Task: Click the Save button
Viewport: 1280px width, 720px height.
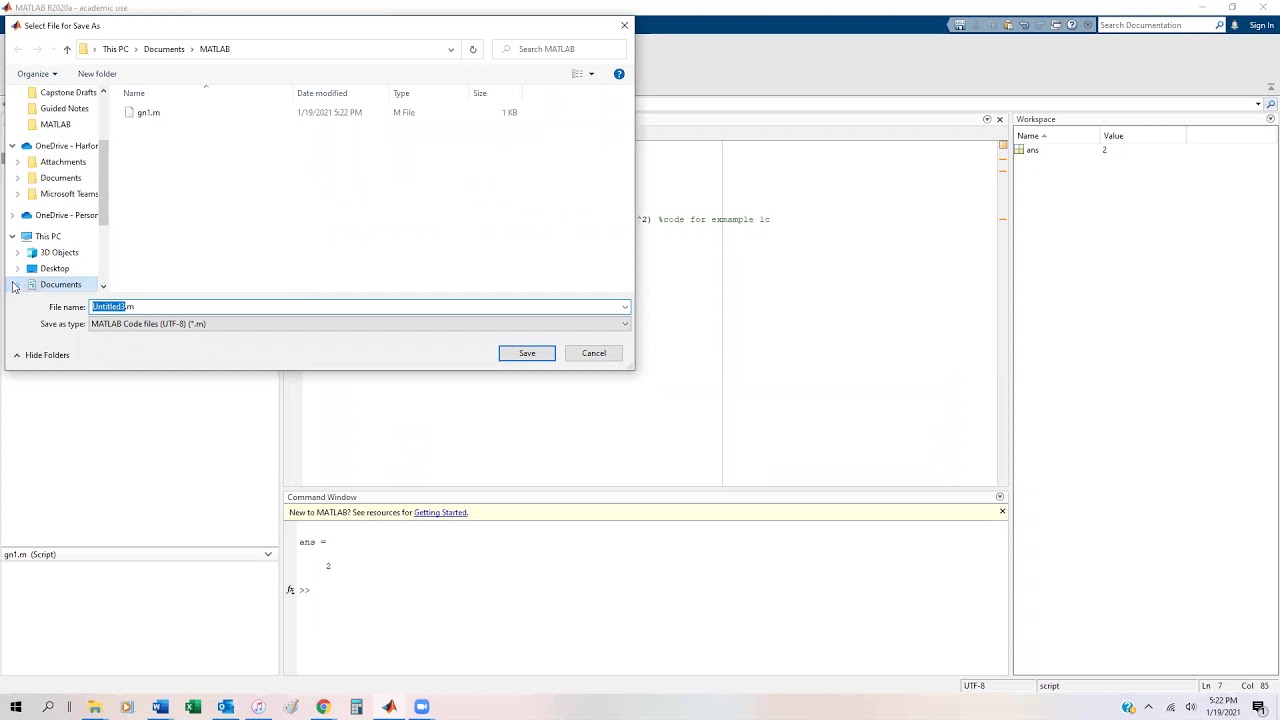Action: click(527, 353)
